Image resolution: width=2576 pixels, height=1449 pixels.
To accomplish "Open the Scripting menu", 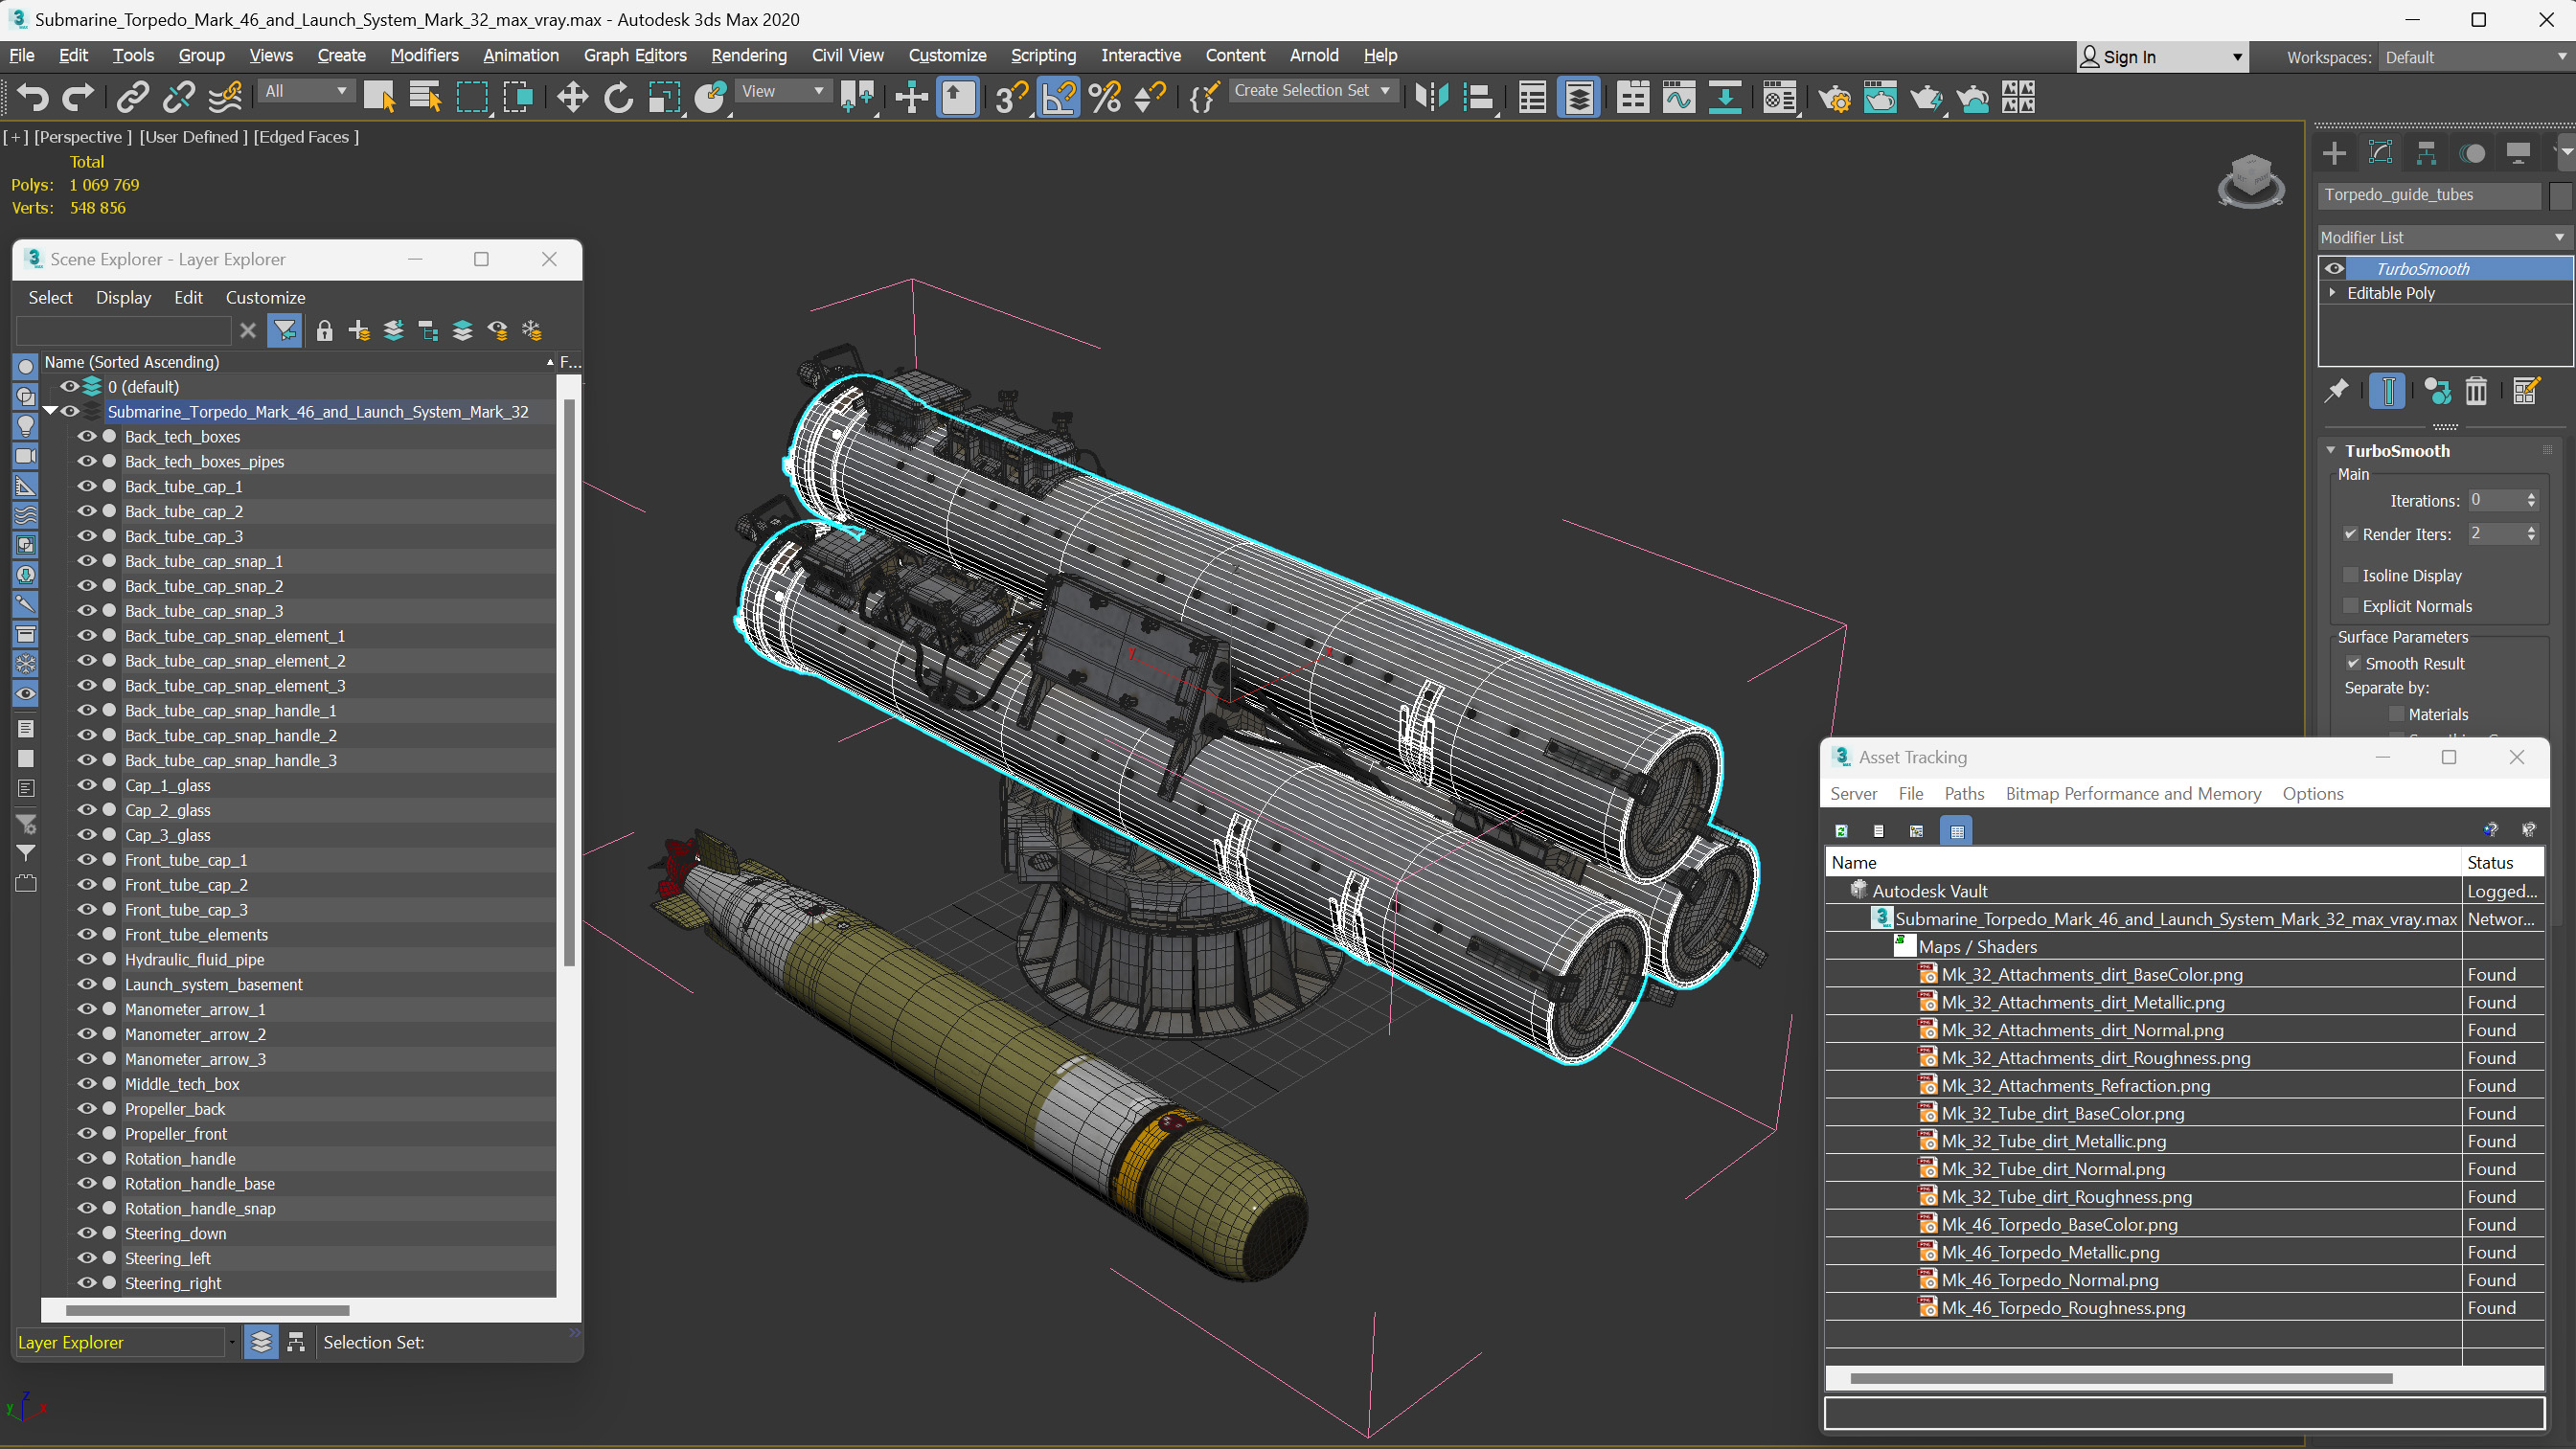I will (x=1043, y=56).
